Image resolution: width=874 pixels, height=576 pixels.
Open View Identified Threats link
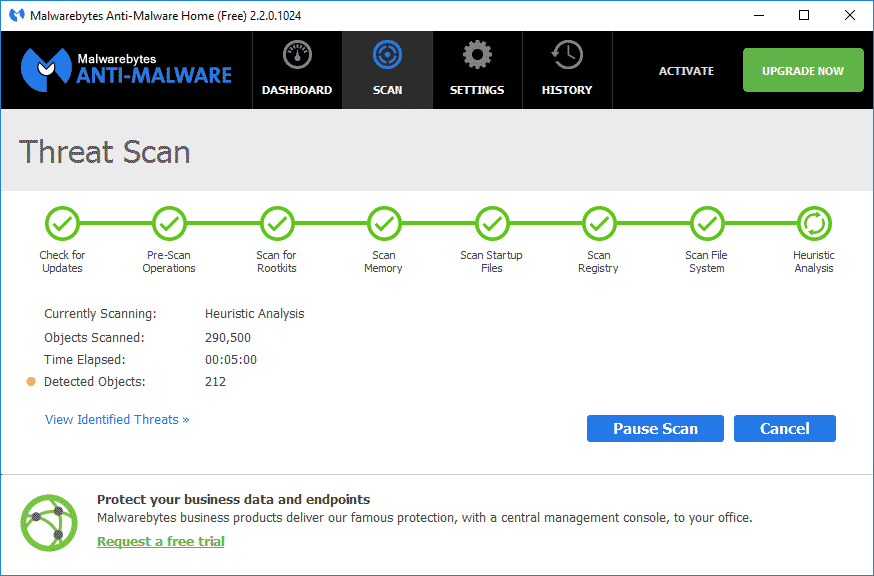click(x=117, y=420)
